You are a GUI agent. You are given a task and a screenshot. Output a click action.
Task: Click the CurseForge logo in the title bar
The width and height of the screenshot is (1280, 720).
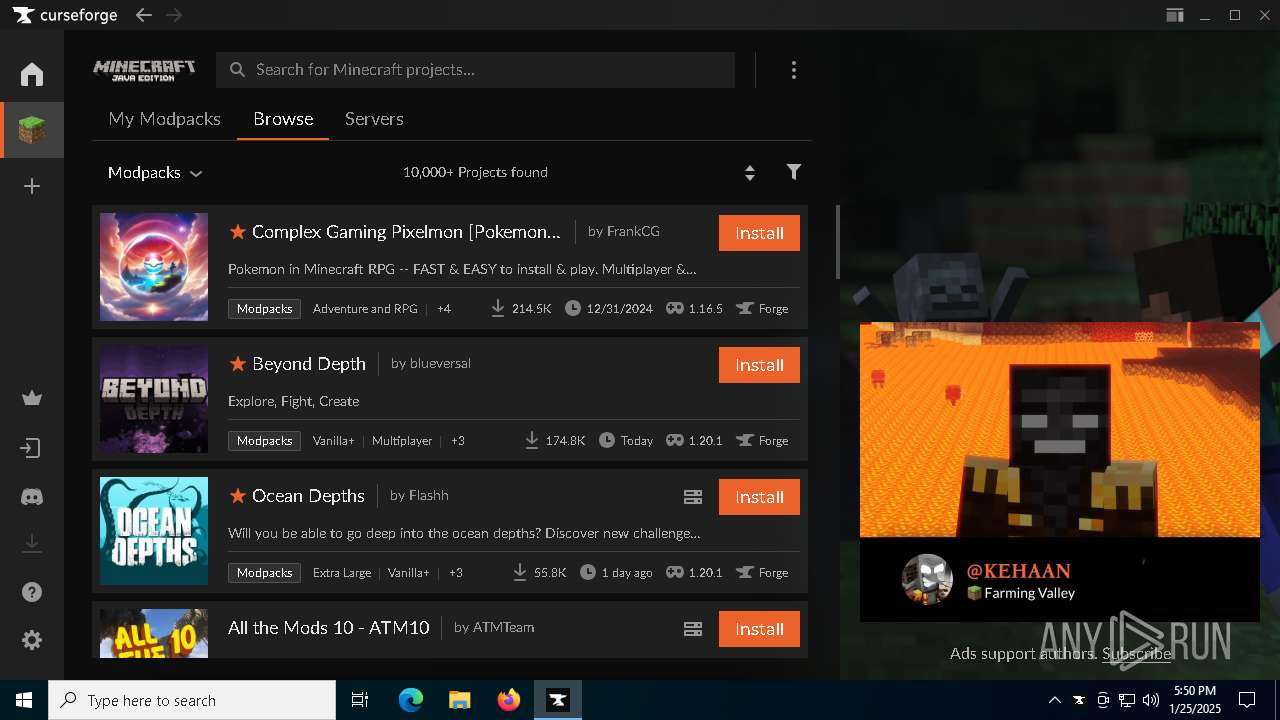[65, 15]
